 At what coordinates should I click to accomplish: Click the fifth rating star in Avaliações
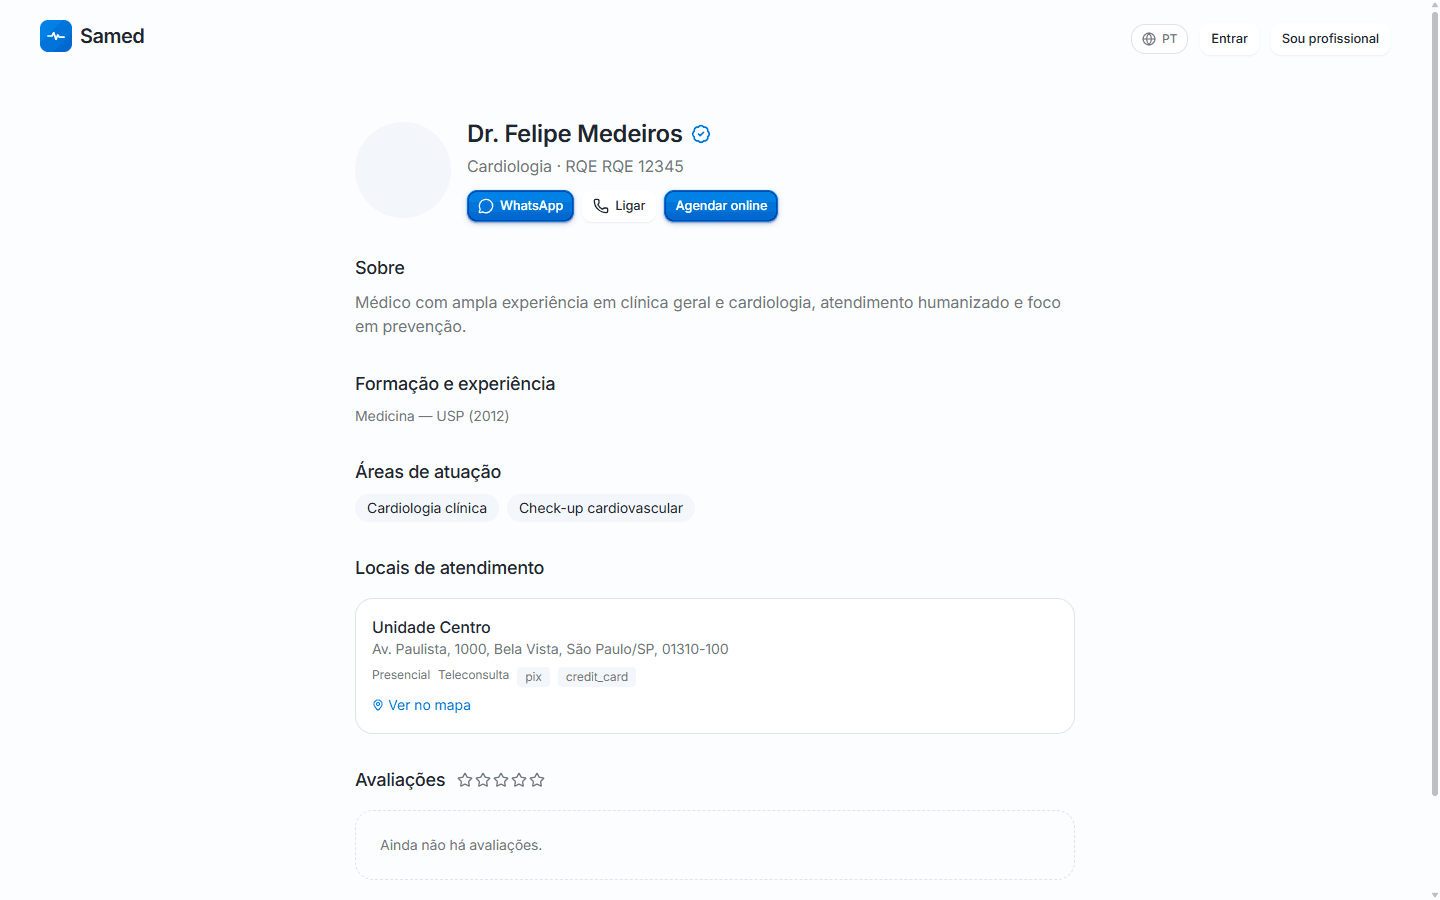(537, 780)
